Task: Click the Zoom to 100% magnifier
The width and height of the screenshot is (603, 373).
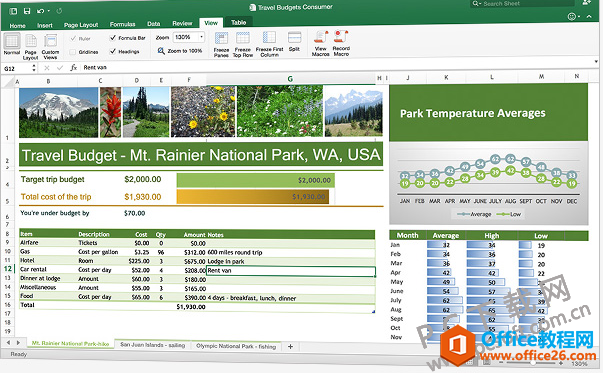Action: (162, 51)
